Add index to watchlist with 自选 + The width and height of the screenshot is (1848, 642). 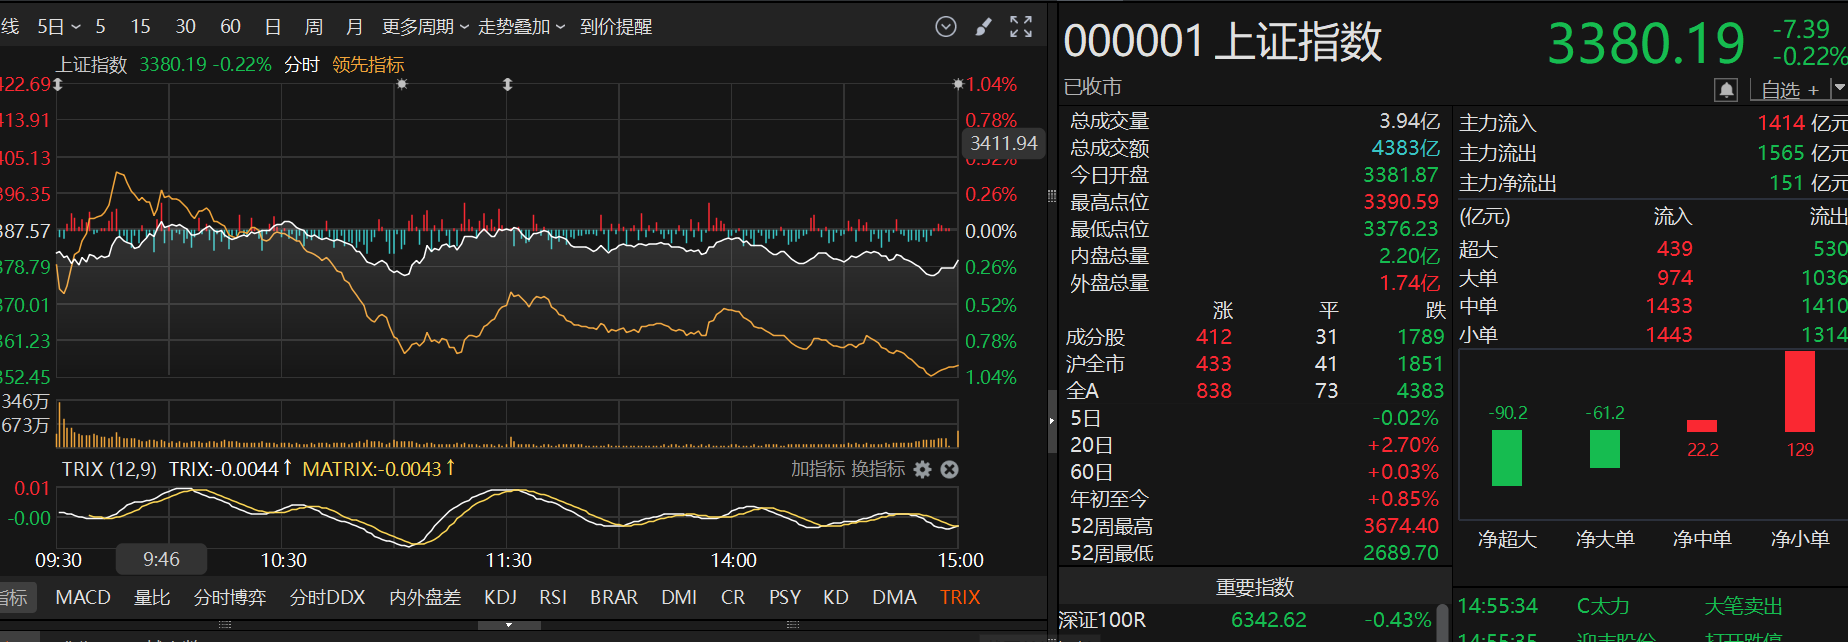[1790, 90]
